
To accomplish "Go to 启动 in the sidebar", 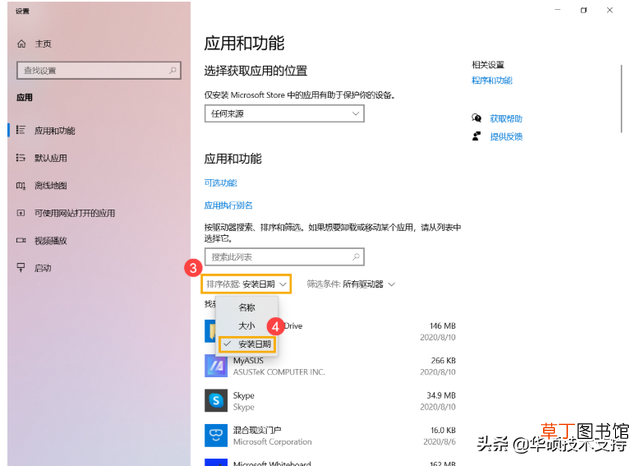I will [43, 268].
